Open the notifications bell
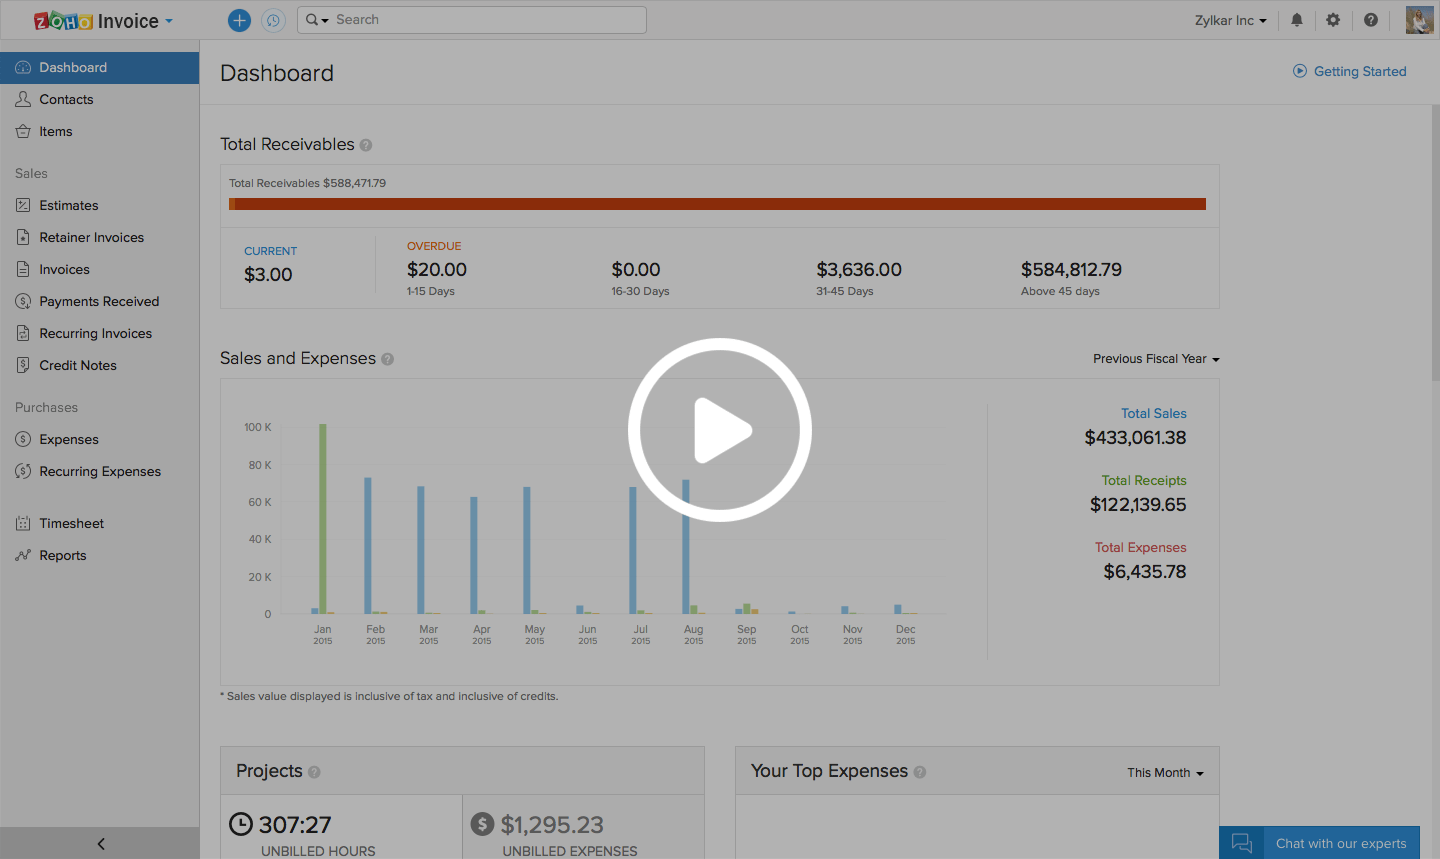1440x859 pixels. point(1297,20)
